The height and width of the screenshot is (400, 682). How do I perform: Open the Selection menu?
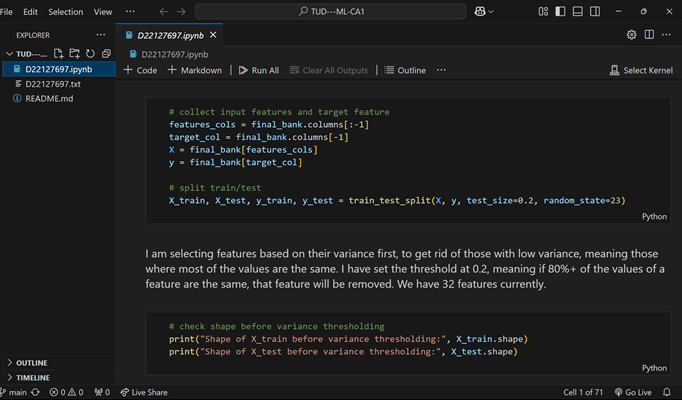tap(66, 12)
